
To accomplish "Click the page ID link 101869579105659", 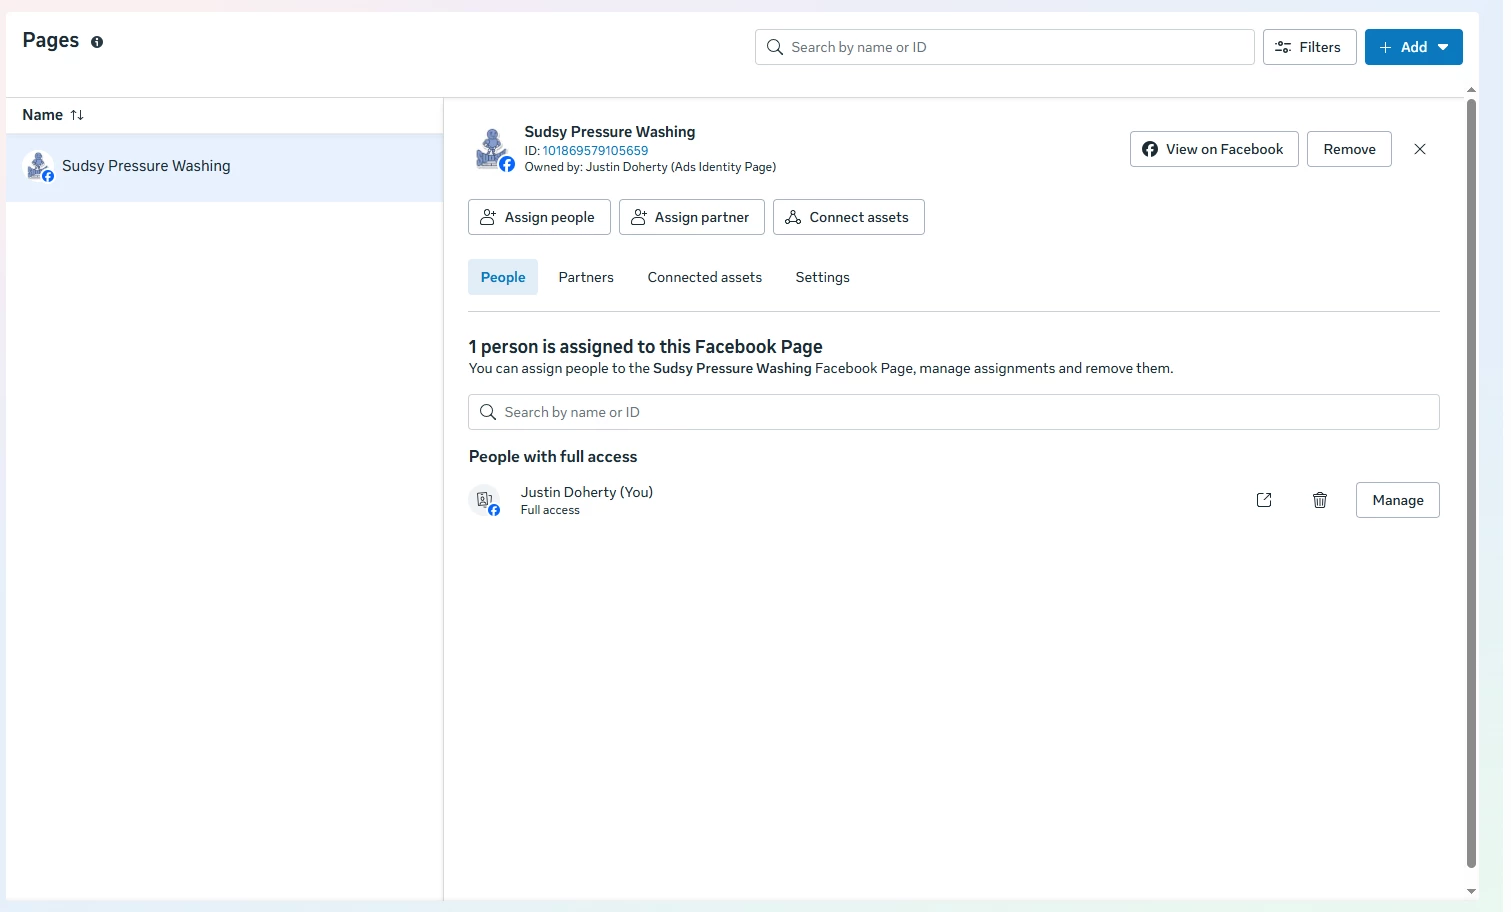I will point(595,151).
